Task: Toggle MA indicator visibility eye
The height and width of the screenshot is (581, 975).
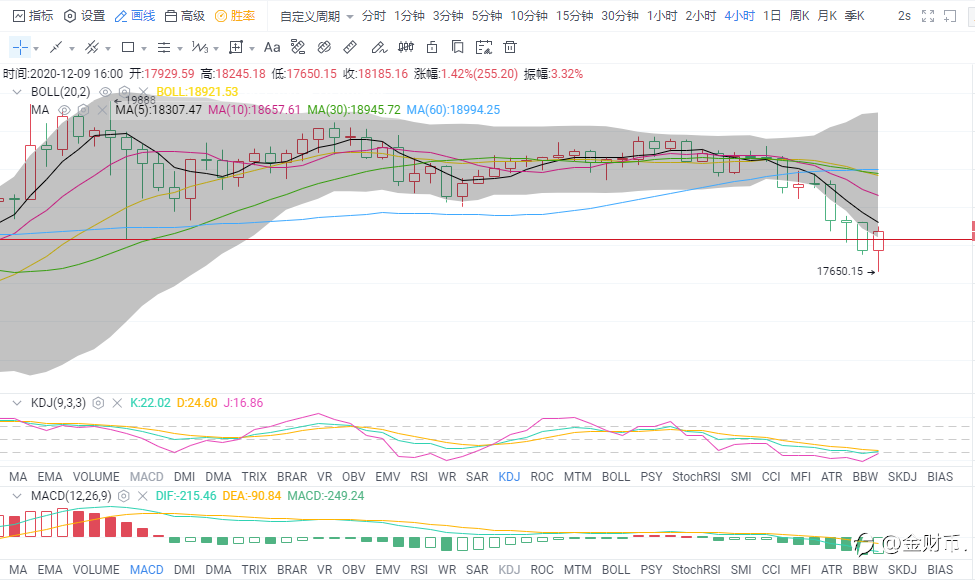Action: pyautogui.click(x=64, y=110)
